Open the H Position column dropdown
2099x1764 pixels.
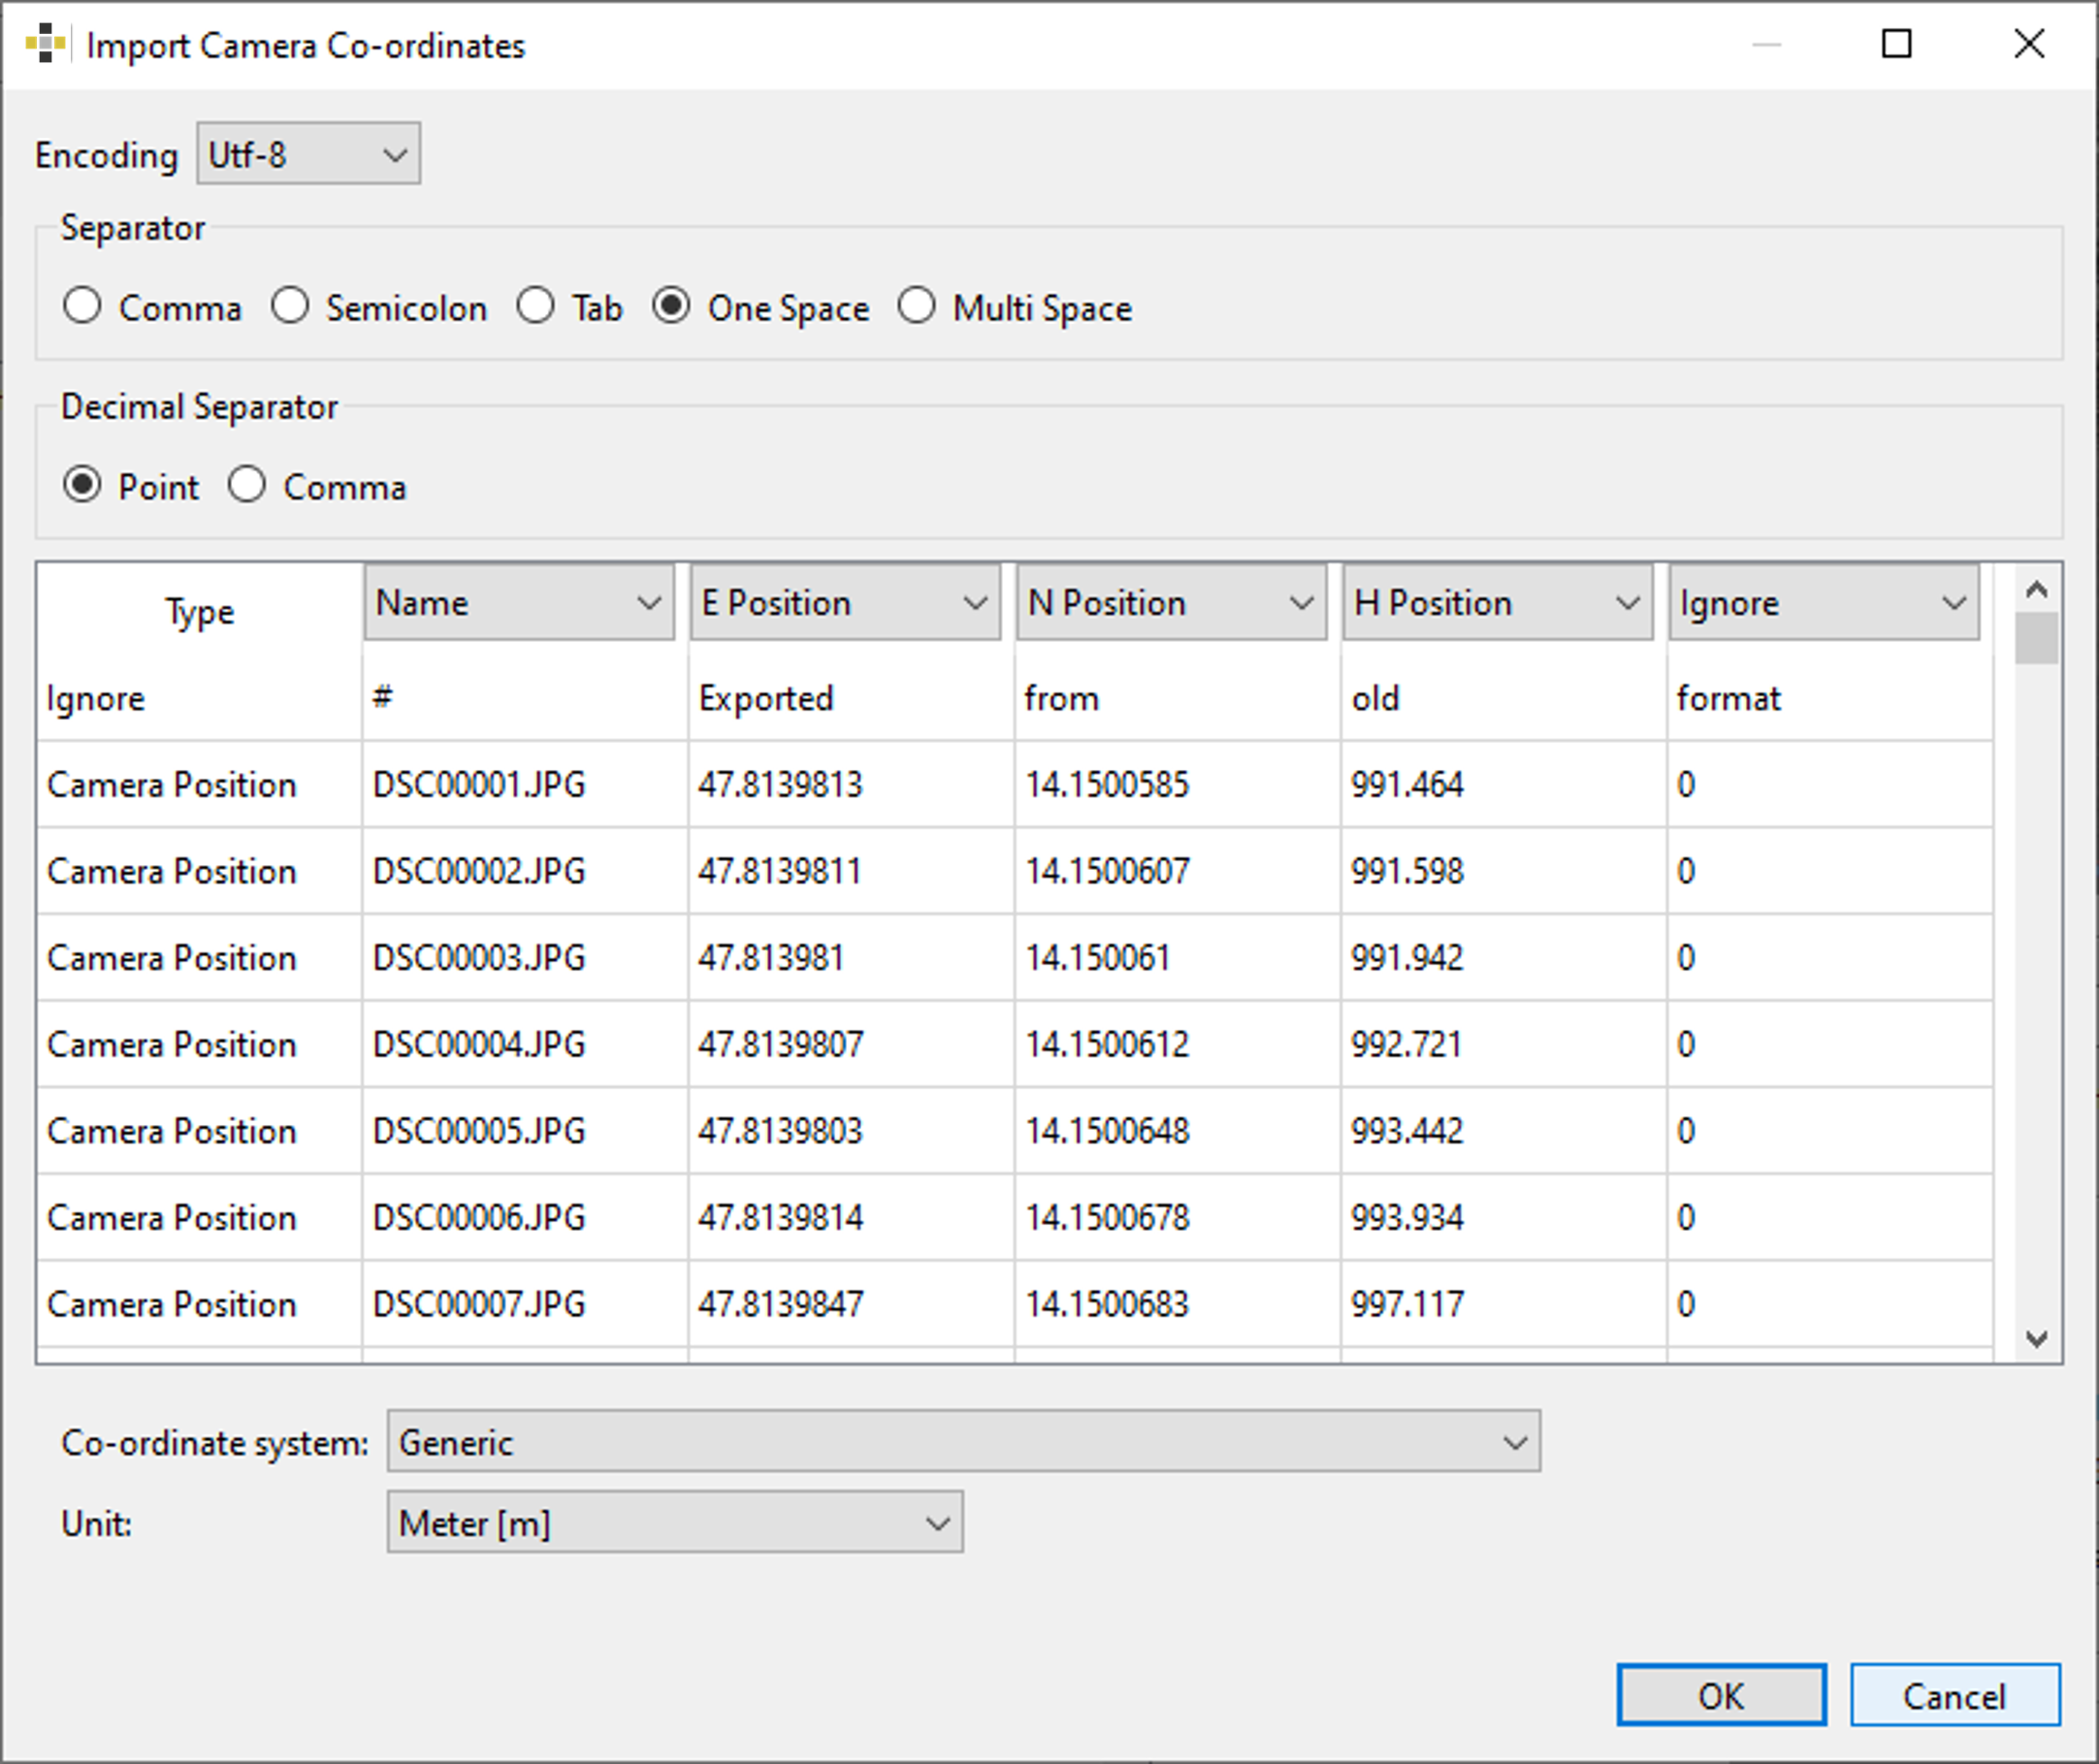1497,603
